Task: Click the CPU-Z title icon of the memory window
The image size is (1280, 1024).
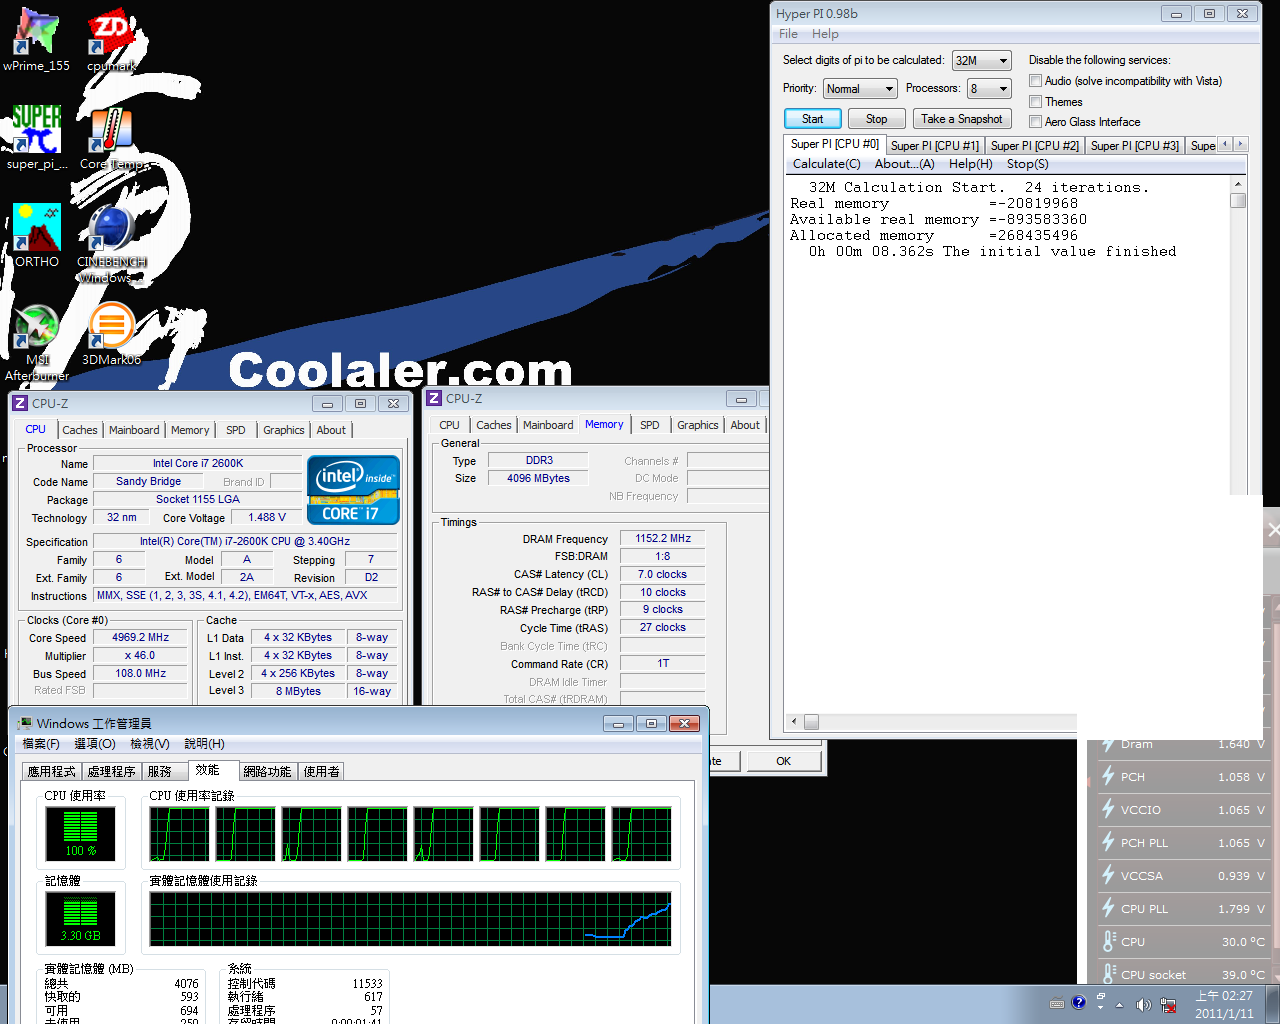Action: 434,398
